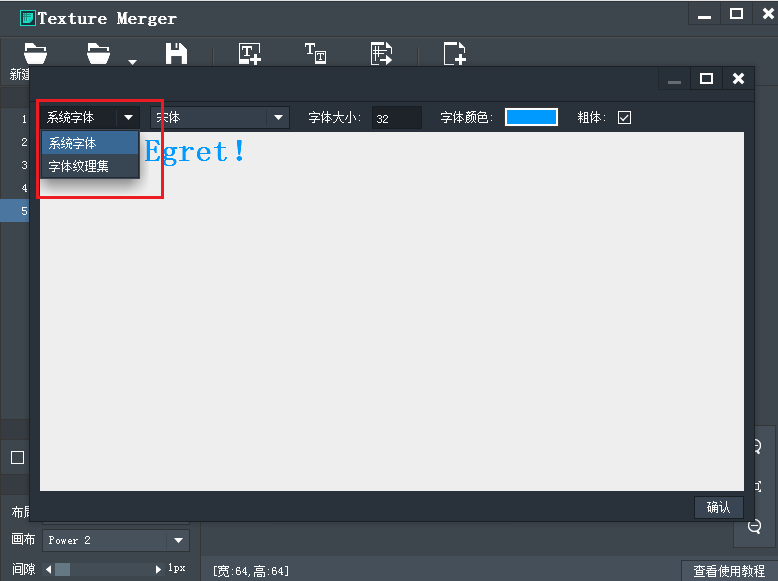The width and height of the screenshot is (778, 581).
Task: Click the 间隙 slider left arrow
Action: pos(49,569)
